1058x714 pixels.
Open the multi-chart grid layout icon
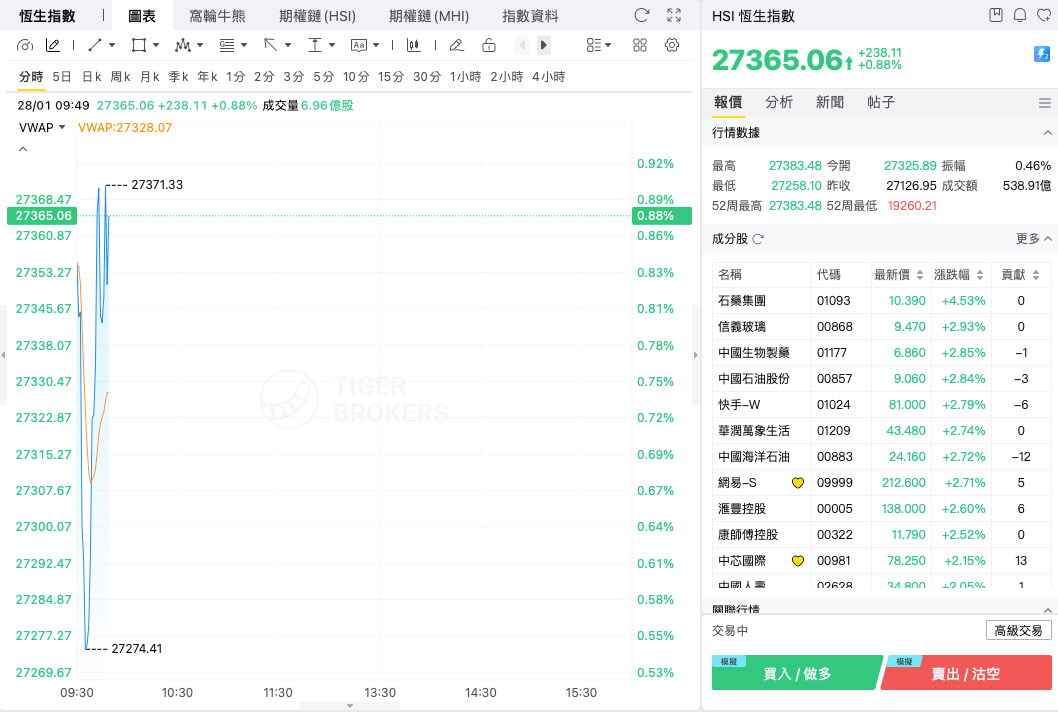(x=640, y=45)
